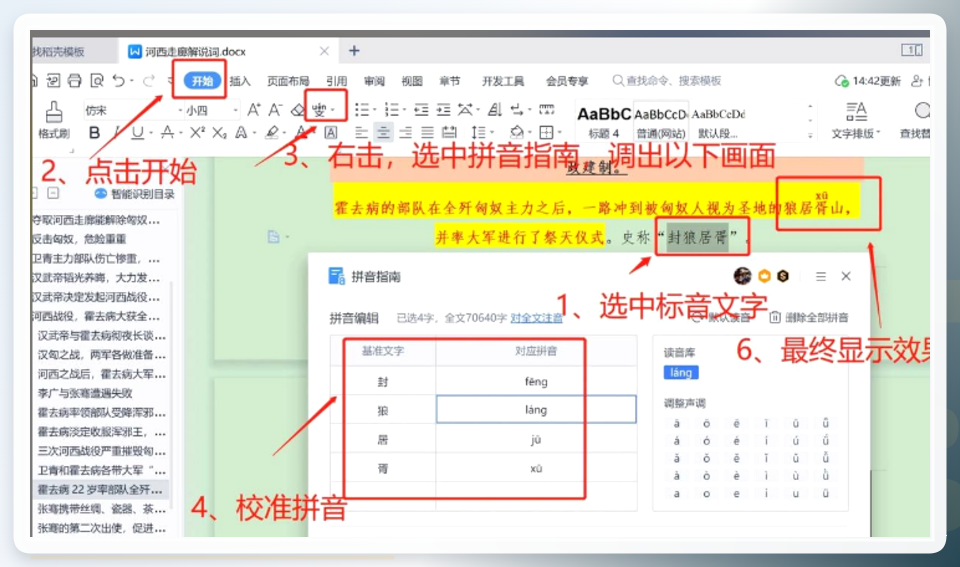Expand the Pinyin Guide icon's dropdown arrow
This screenshot has width=960, height=567.
(332, 110)
